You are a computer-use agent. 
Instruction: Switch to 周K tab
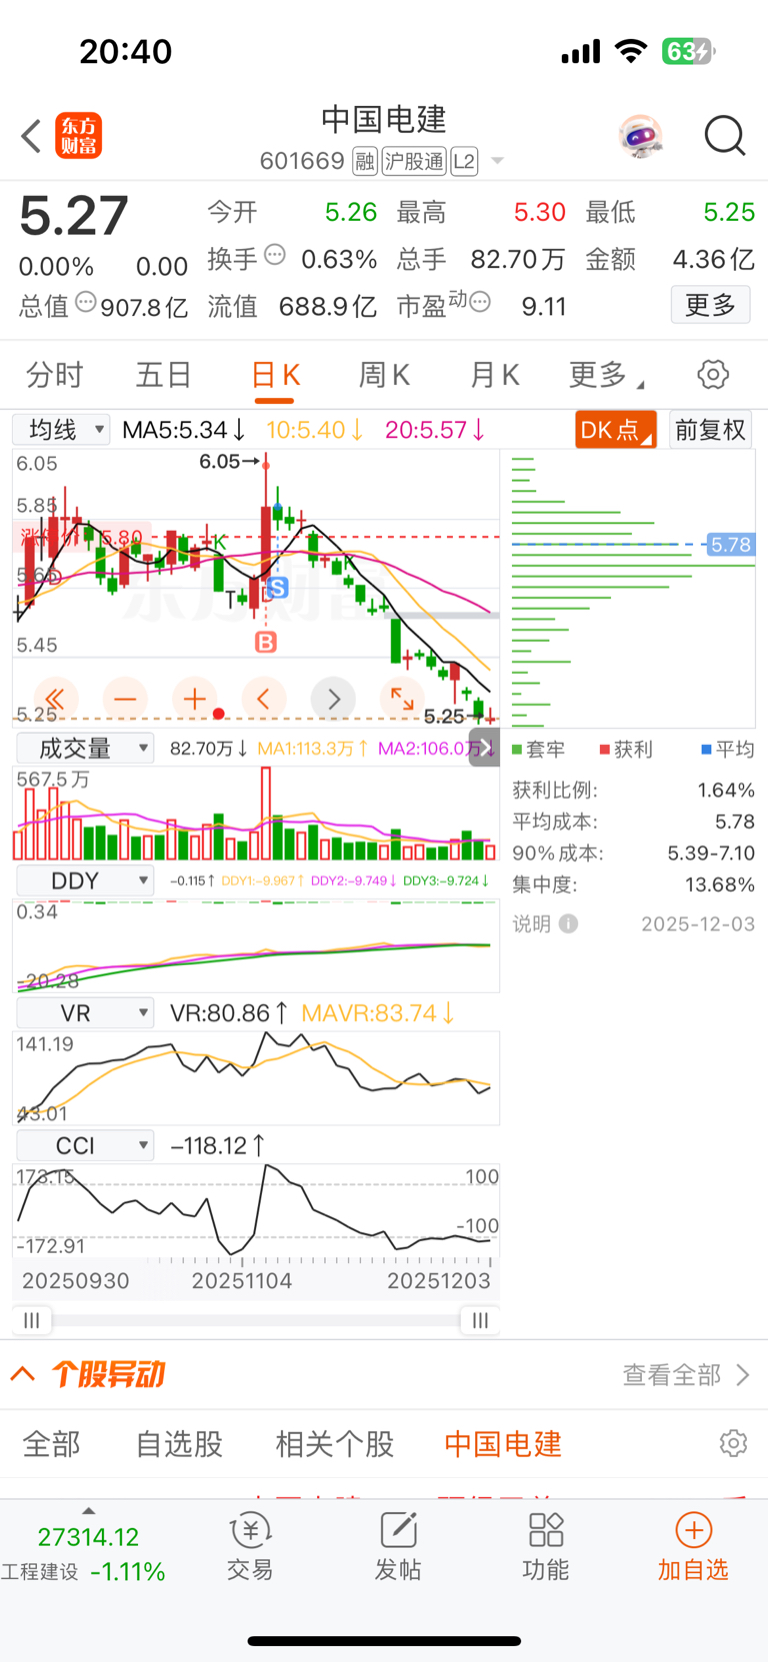[384, 375]
